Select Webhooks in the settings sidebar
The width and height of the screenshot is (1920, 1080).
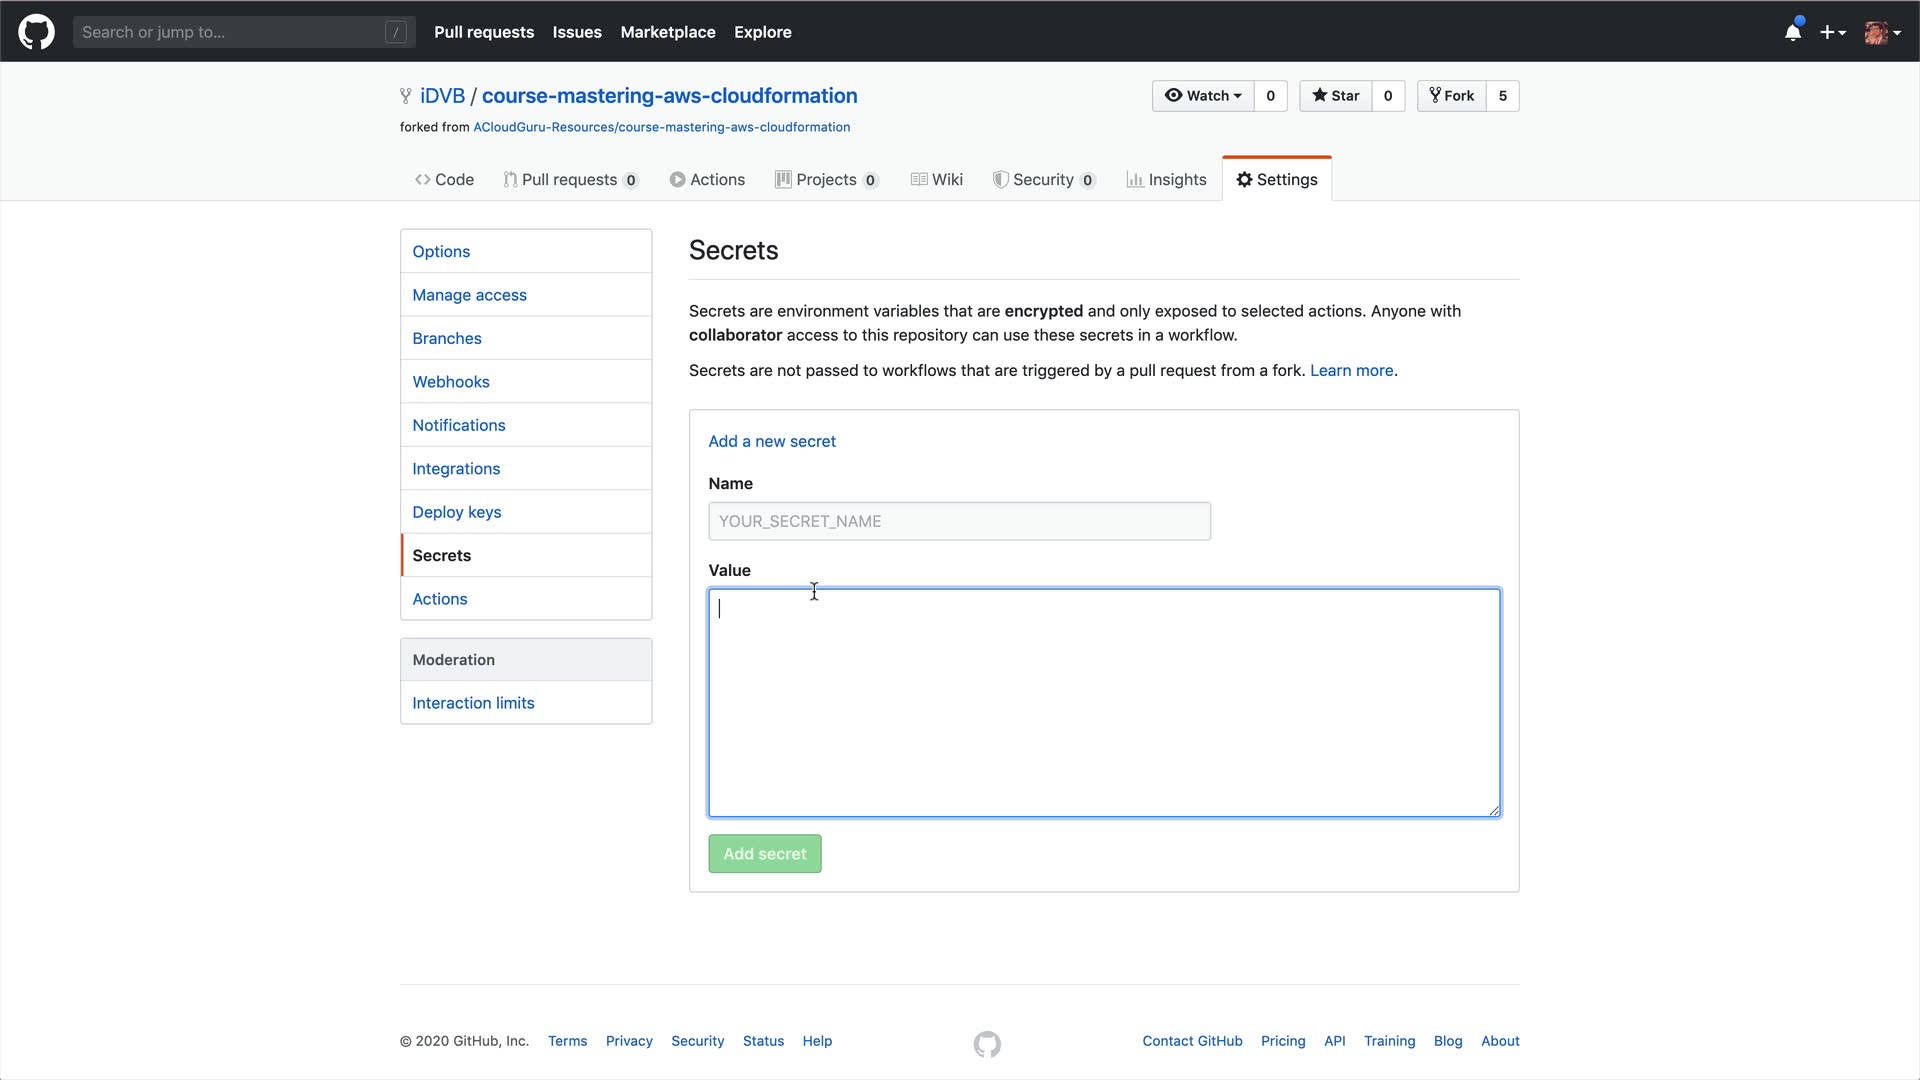(451, 382)
